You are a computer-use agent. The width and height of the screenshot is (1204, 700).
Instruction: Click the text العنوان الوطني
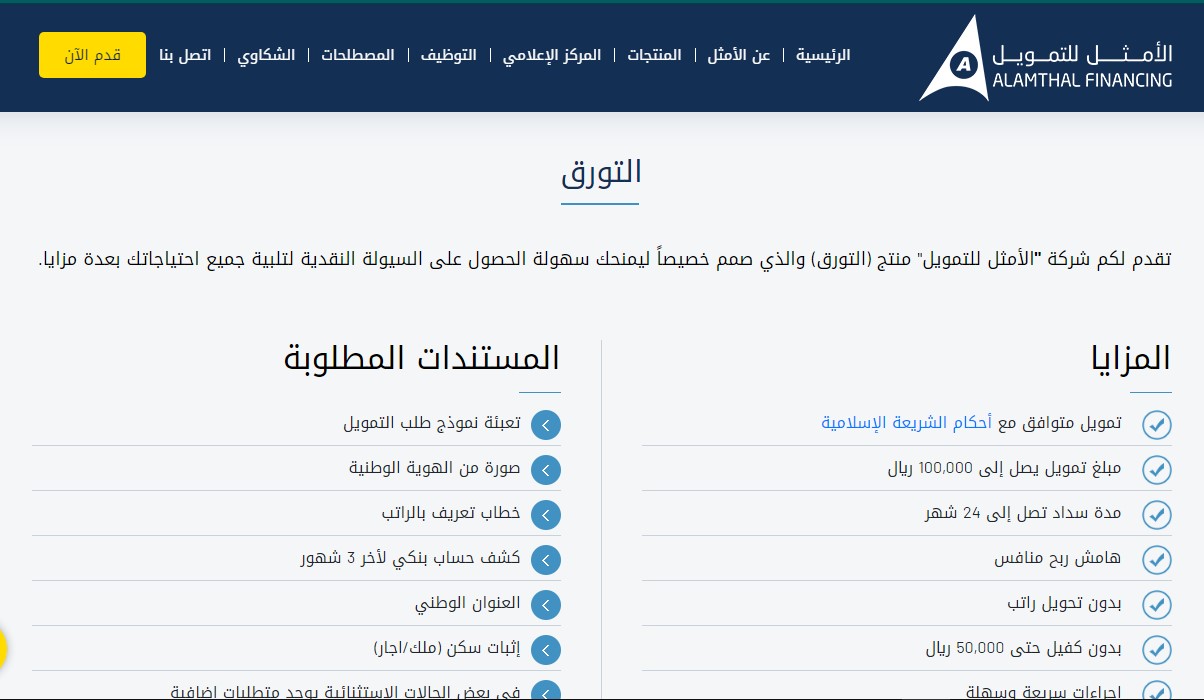[x=468, y=603]
